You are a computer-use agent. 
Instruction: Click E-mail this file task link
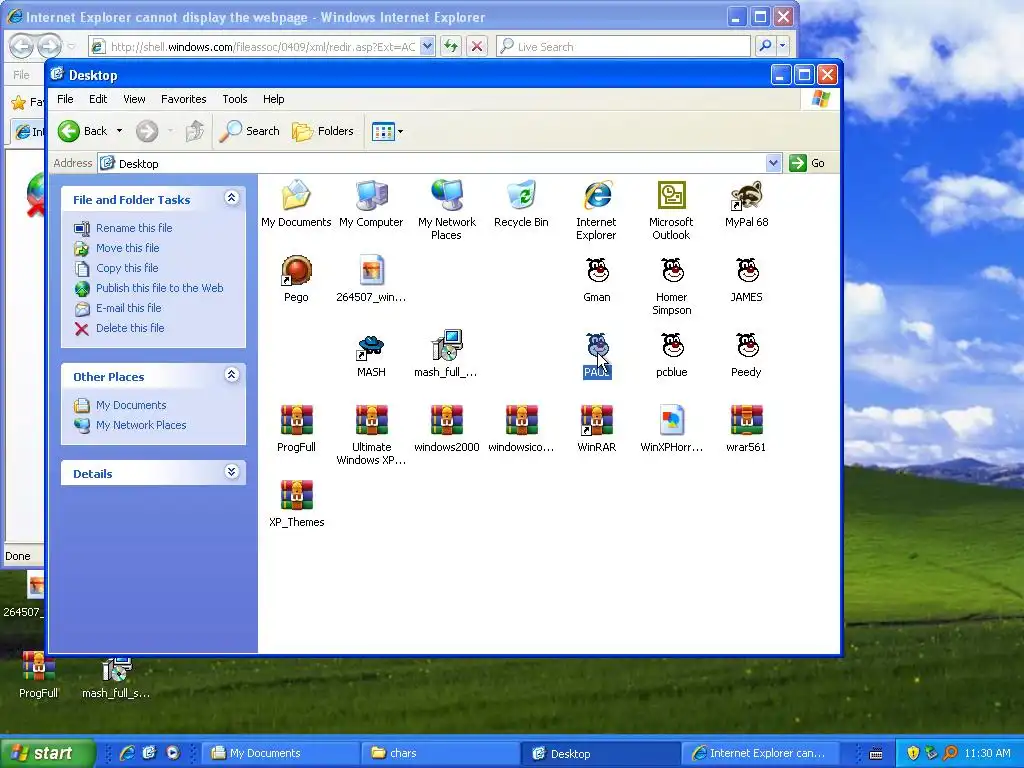[129, 308]
